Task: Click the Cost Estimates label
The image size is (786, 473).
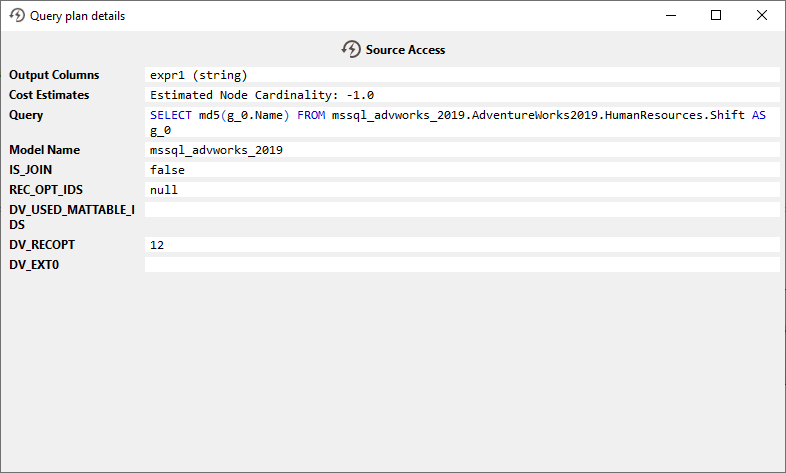Action: [49, 95]
